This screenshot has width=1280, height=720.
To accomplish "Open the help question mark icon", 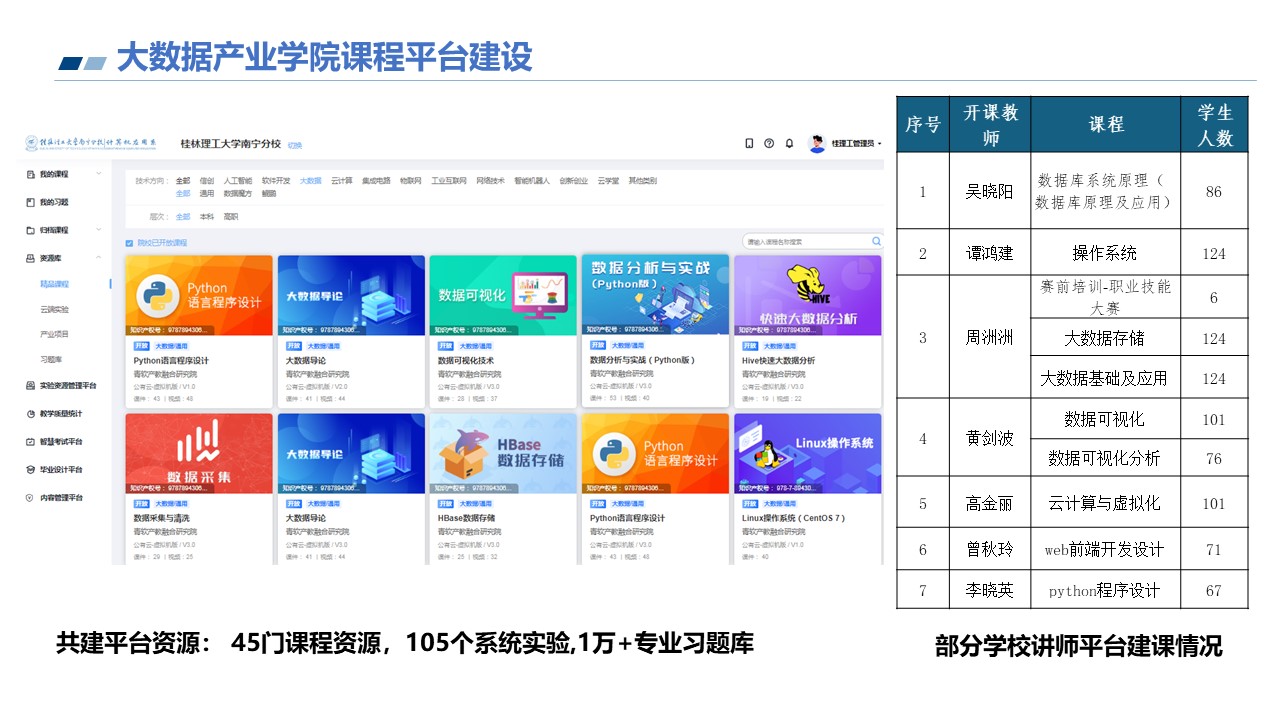I will 769,144.
